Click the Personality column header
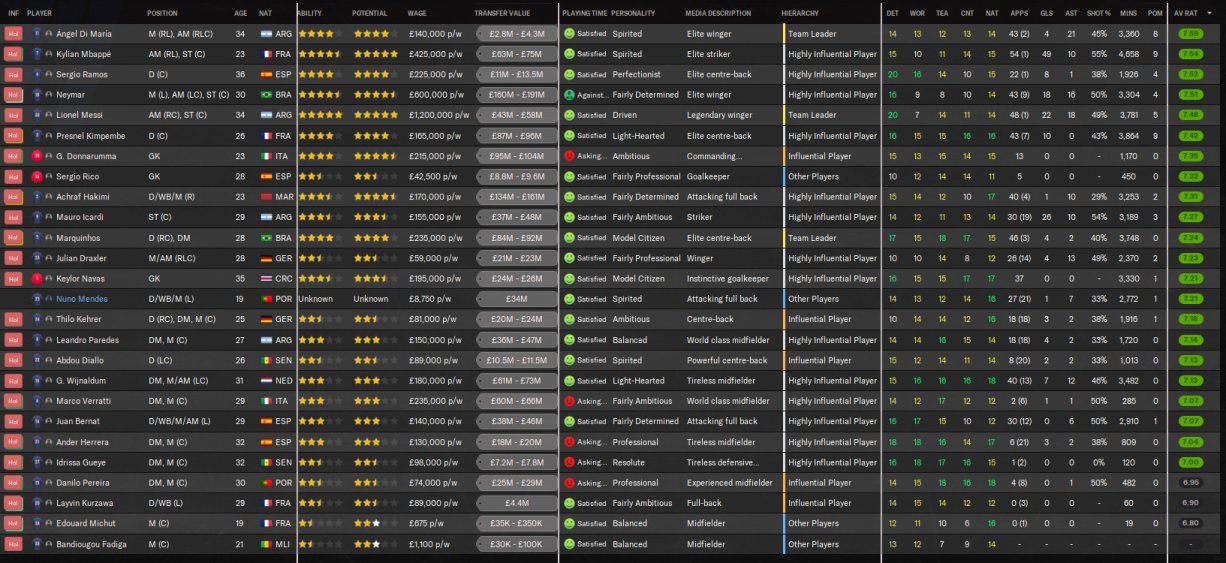1226x563 pixels. point(634,13)
